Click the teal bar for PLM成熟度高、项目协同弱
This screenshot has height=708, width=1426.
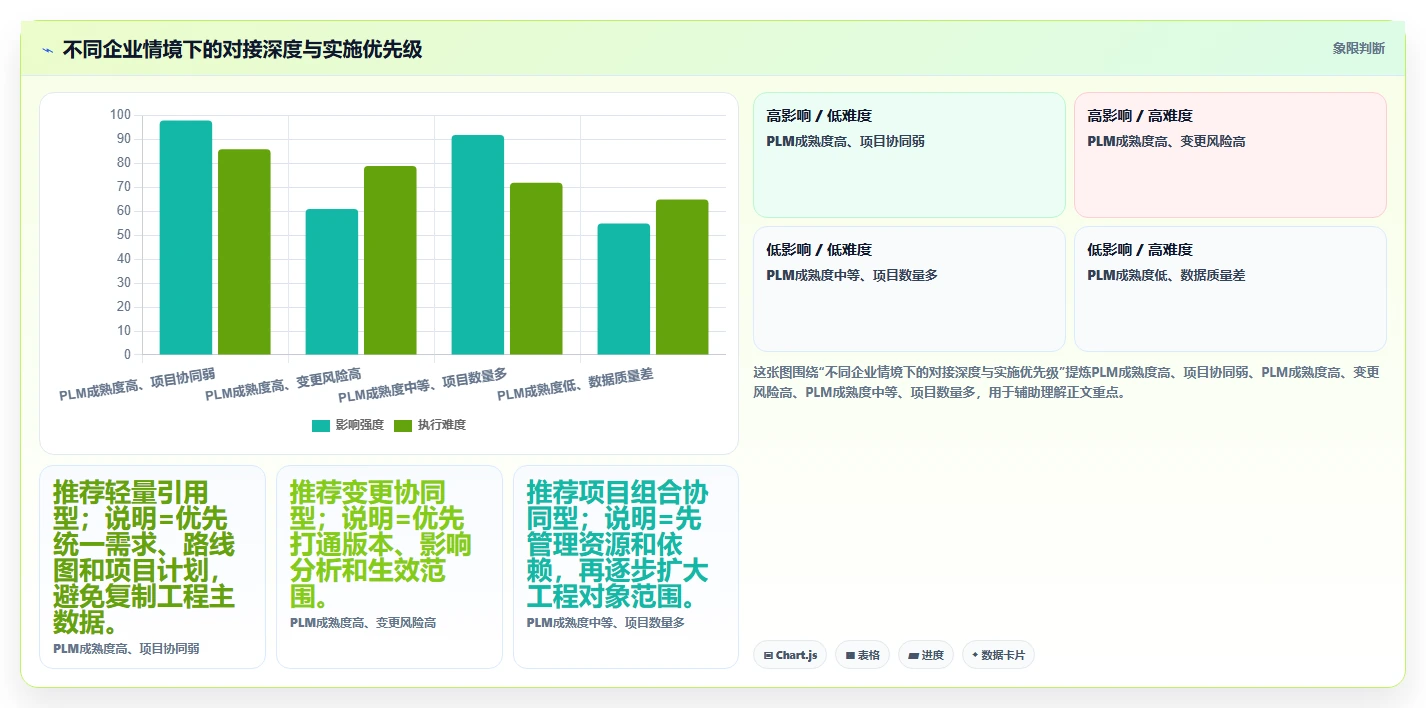(x=186, y=237)
